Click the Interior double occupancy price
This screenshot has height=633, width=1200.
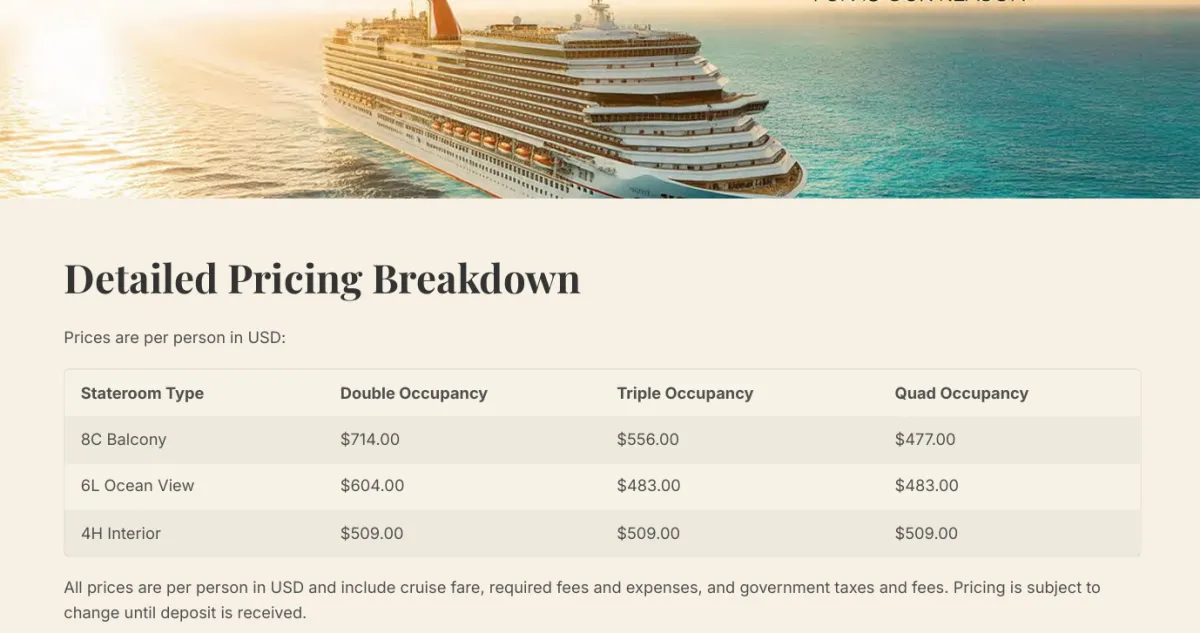tap(372, 533)
